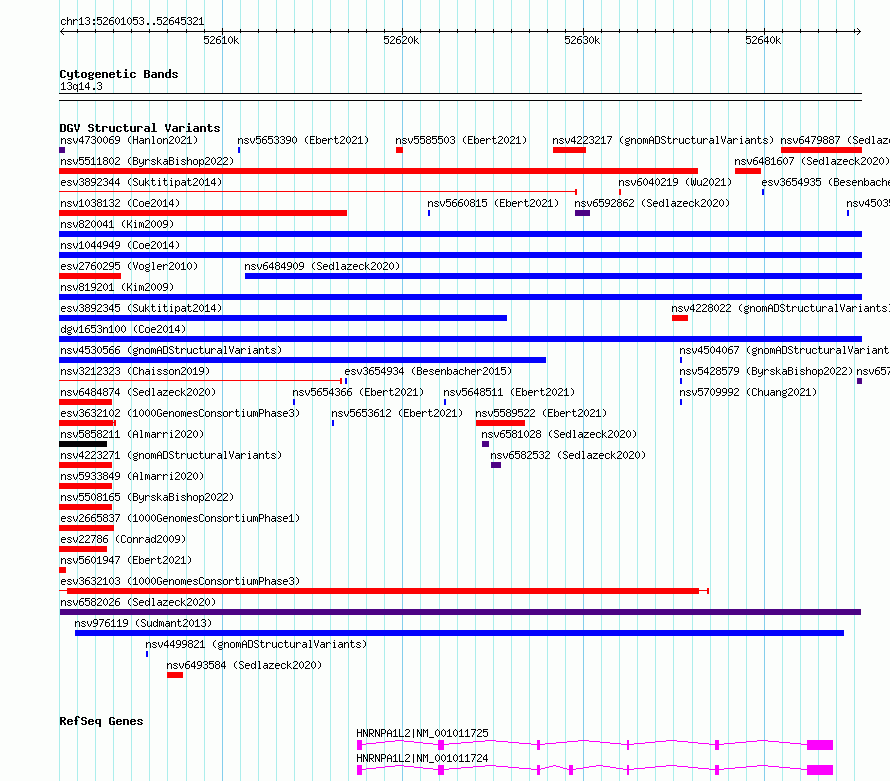Click the Cytogenetic Bands track title
Image resolution: width=890 pixels, height=781 pixels.
119,74
